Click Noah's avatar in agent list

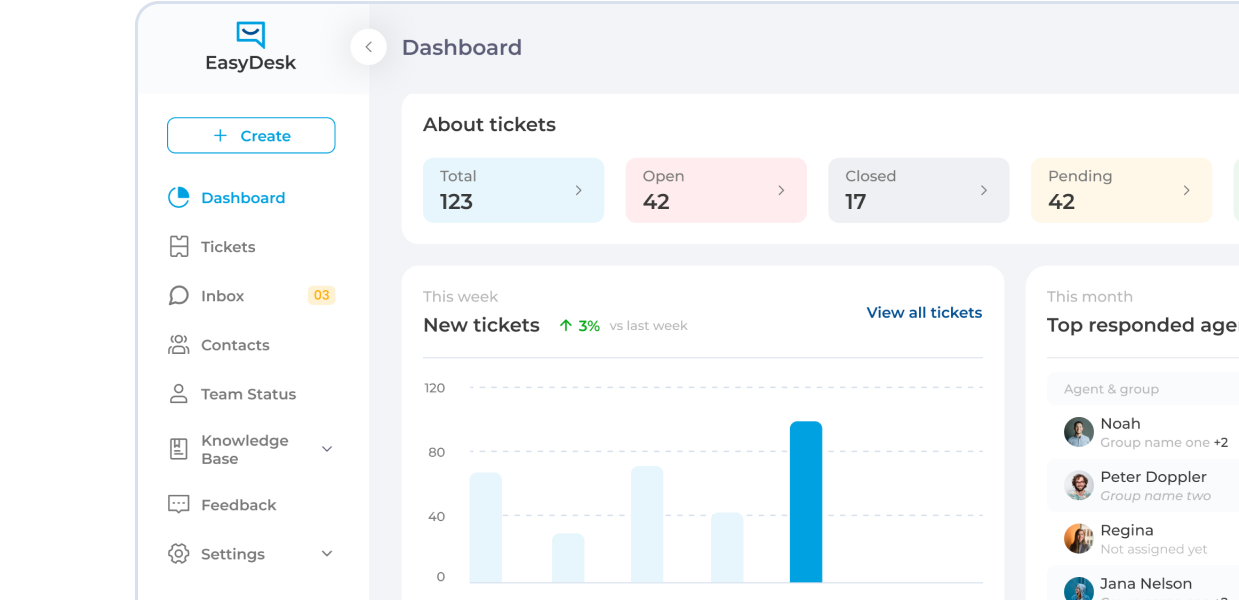1078,432
